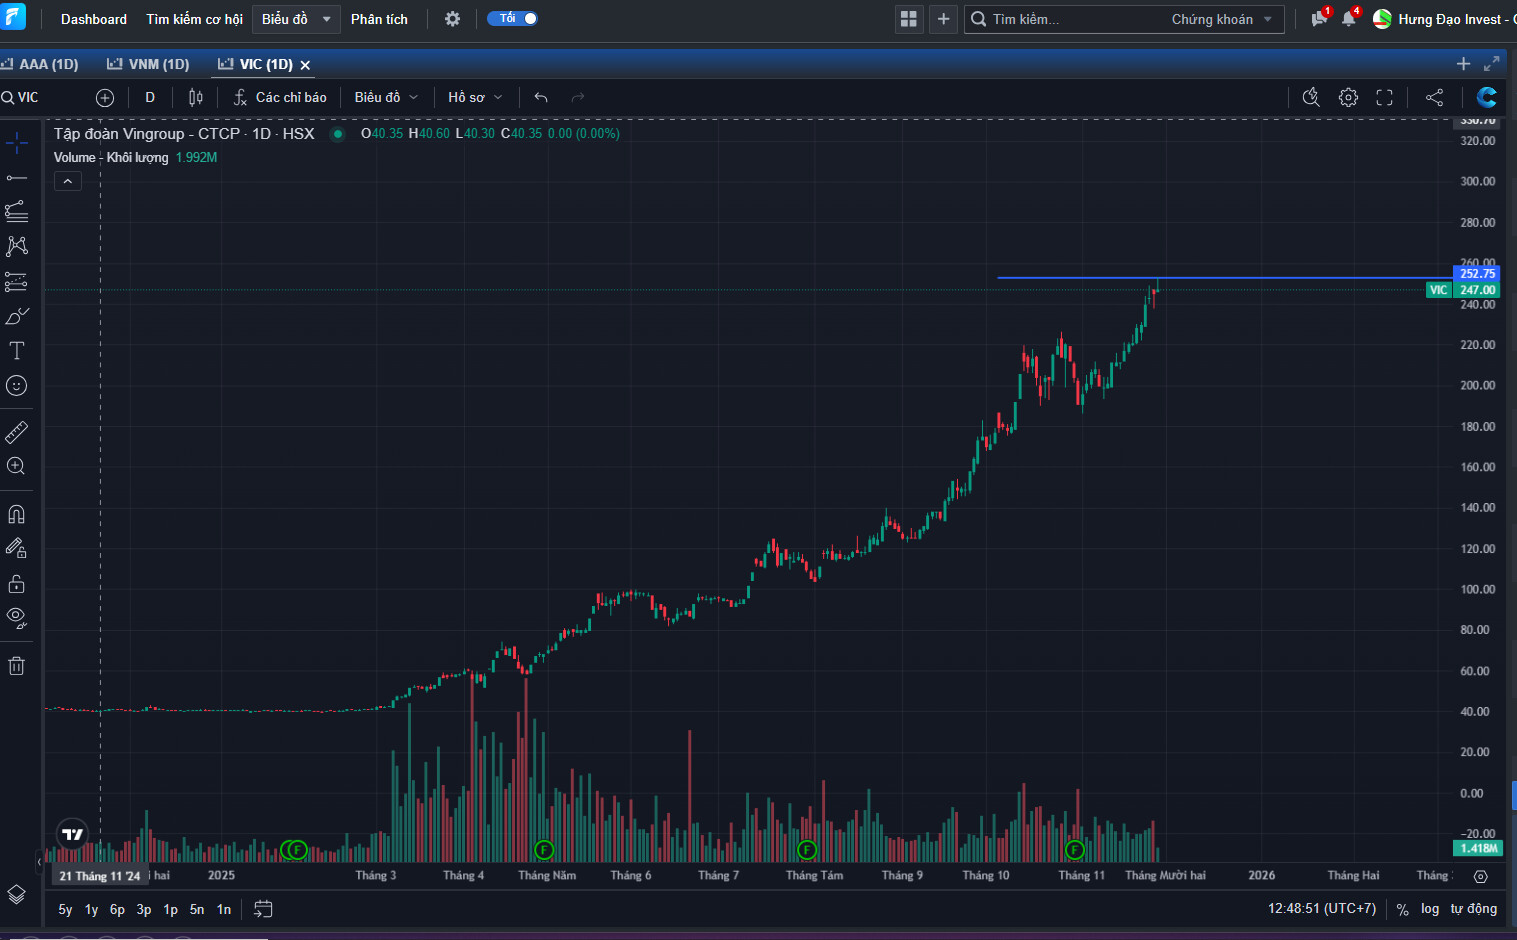Select the Text annotation tool
Viewport: 1517px width, 940px height.
(16, 351)
